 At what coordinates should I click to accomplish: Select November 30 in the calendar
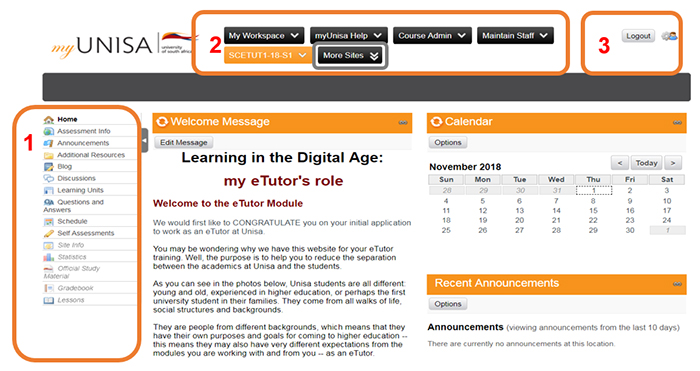point(630,231)
